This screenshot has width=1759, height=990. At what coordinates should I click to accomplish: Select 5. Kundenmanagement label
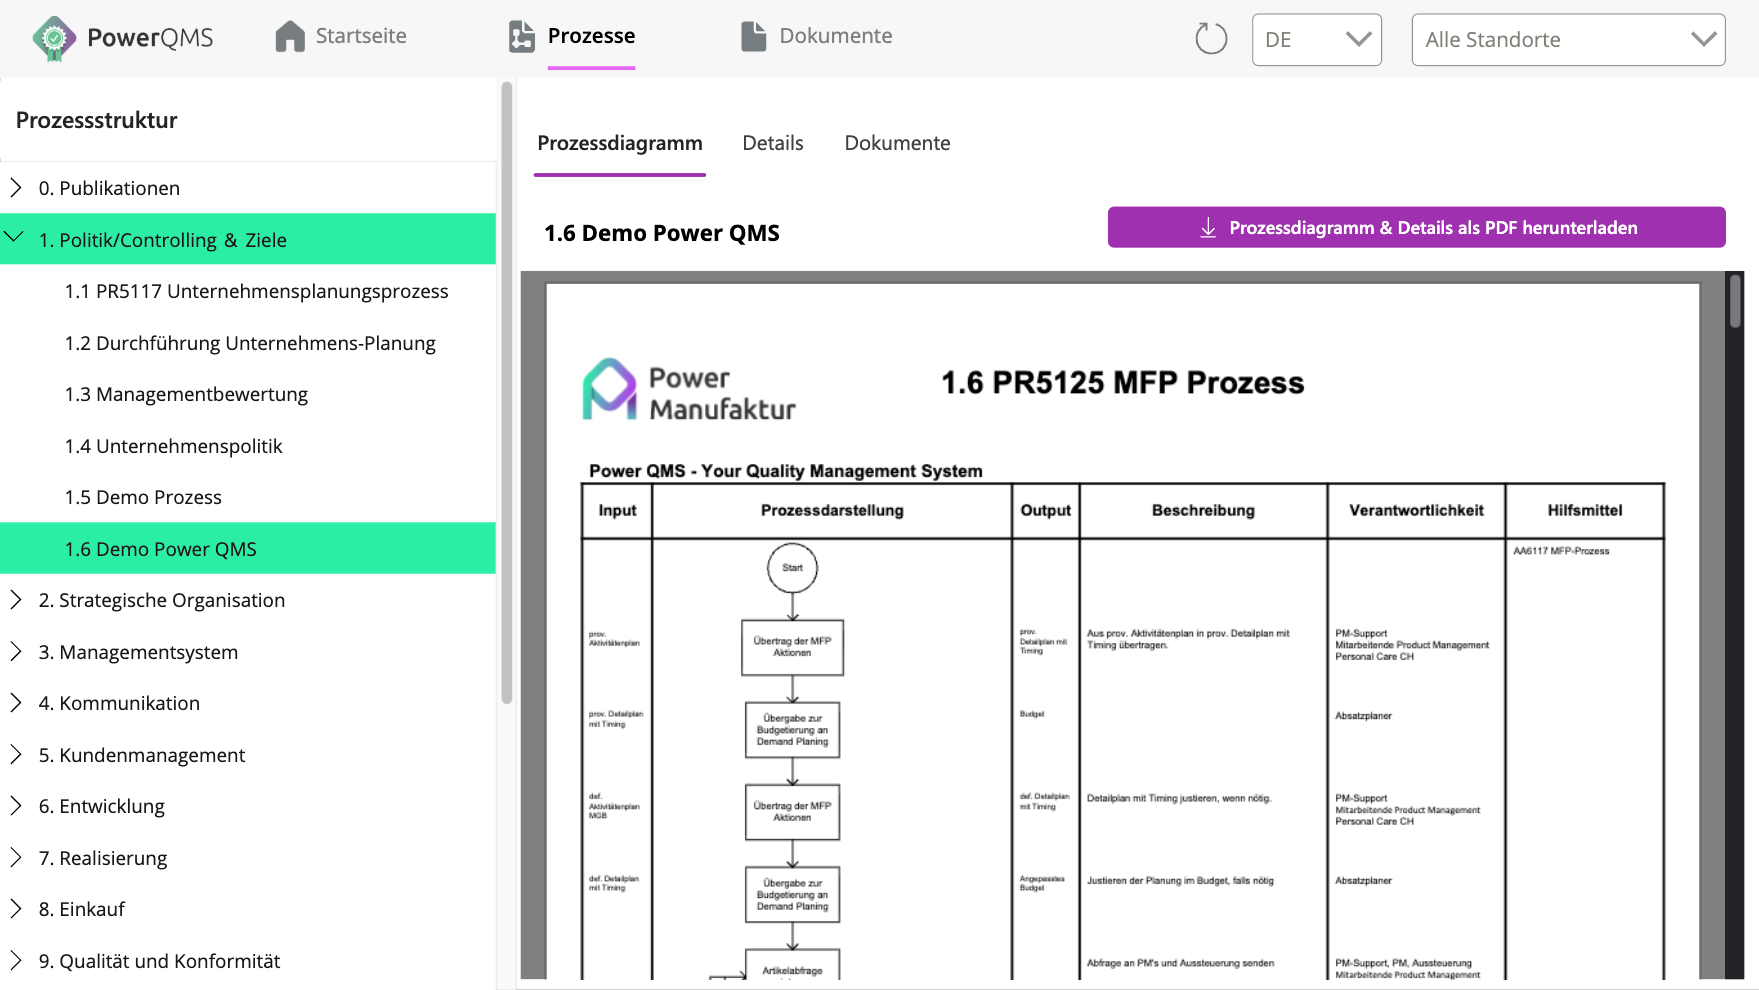pyautogui.click(x=142, y=755)
